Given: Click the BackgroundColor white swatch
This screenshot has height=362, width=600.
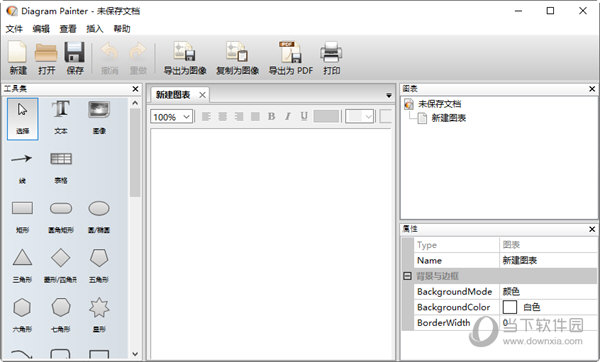Looking at the screenshot, I should [509, 307].
